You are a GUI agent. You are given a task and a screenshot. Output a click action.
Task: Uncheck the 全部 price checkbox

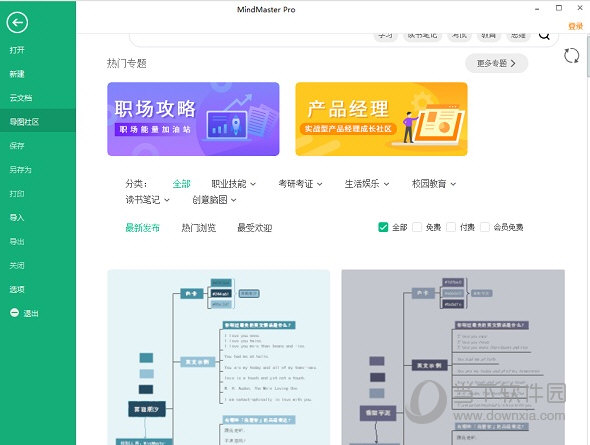tap(383, 227)
